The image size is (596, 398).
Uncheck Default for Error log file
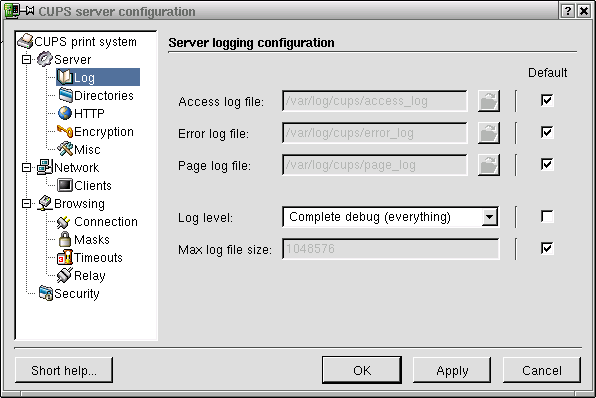[x=547, y=132]
